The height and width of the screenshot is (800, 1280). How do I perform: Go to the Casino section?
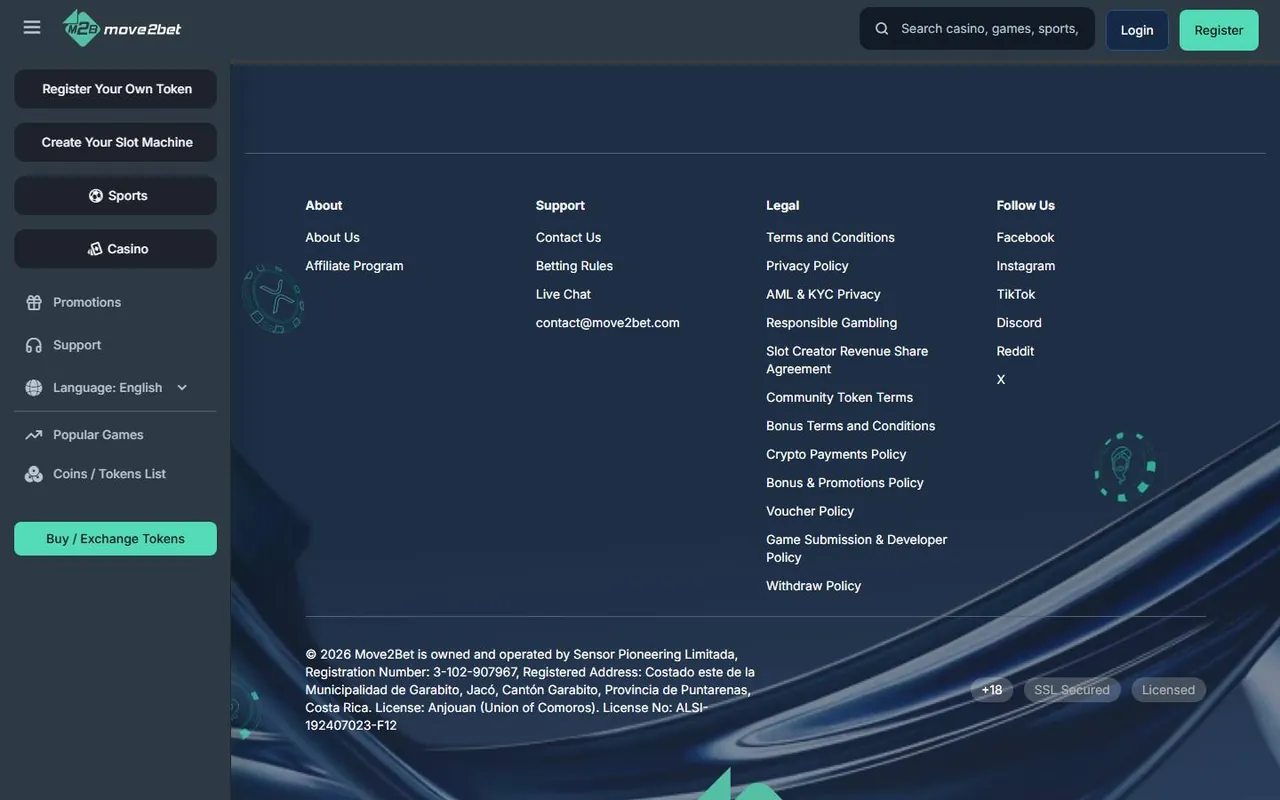tap(116, 249)
